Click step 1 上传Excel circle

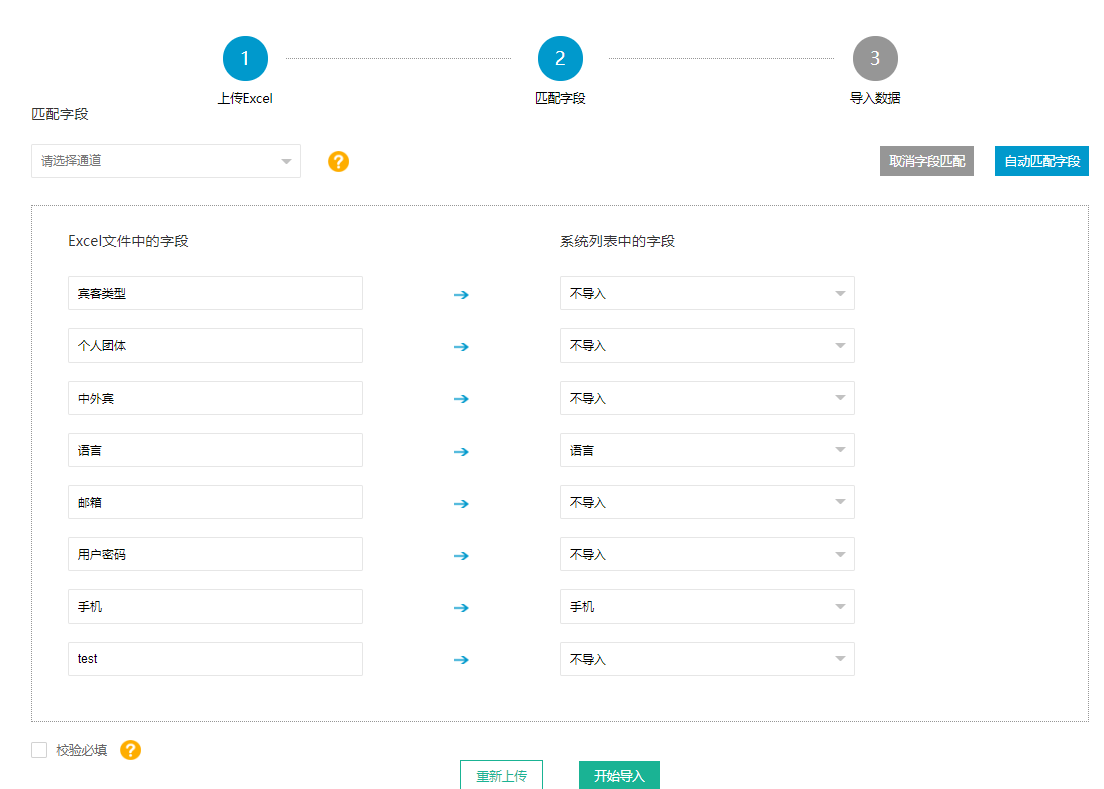[x=245, y=59]
